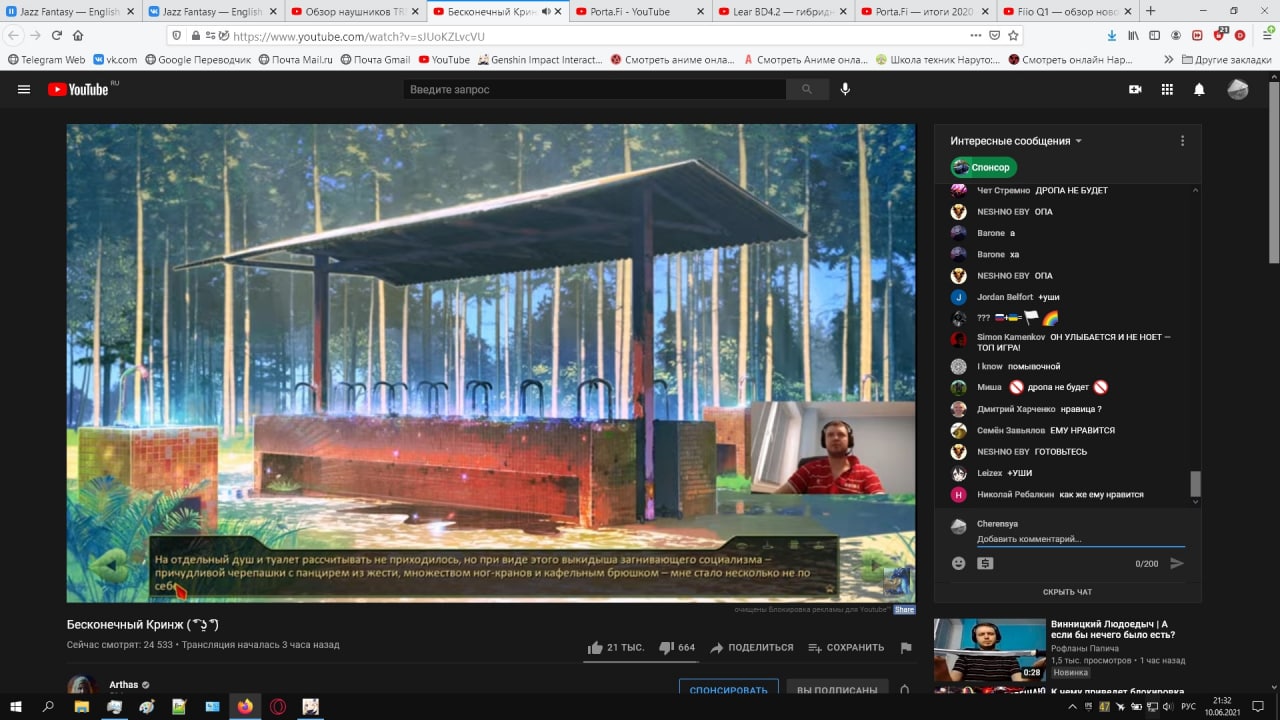Open the YouTube apps grid icon
Screen dimensions: 1280x720
pyautogui.click(x=1167, y=89)
